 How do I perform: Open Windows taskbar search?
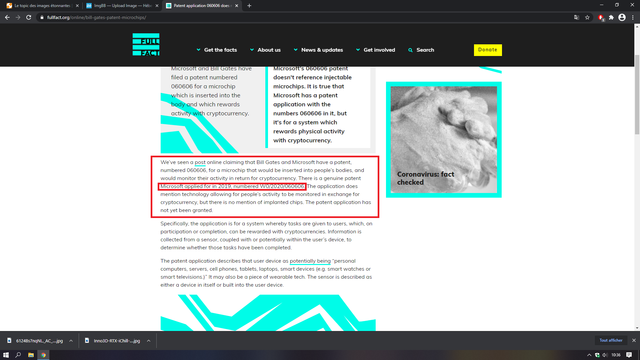18,355
